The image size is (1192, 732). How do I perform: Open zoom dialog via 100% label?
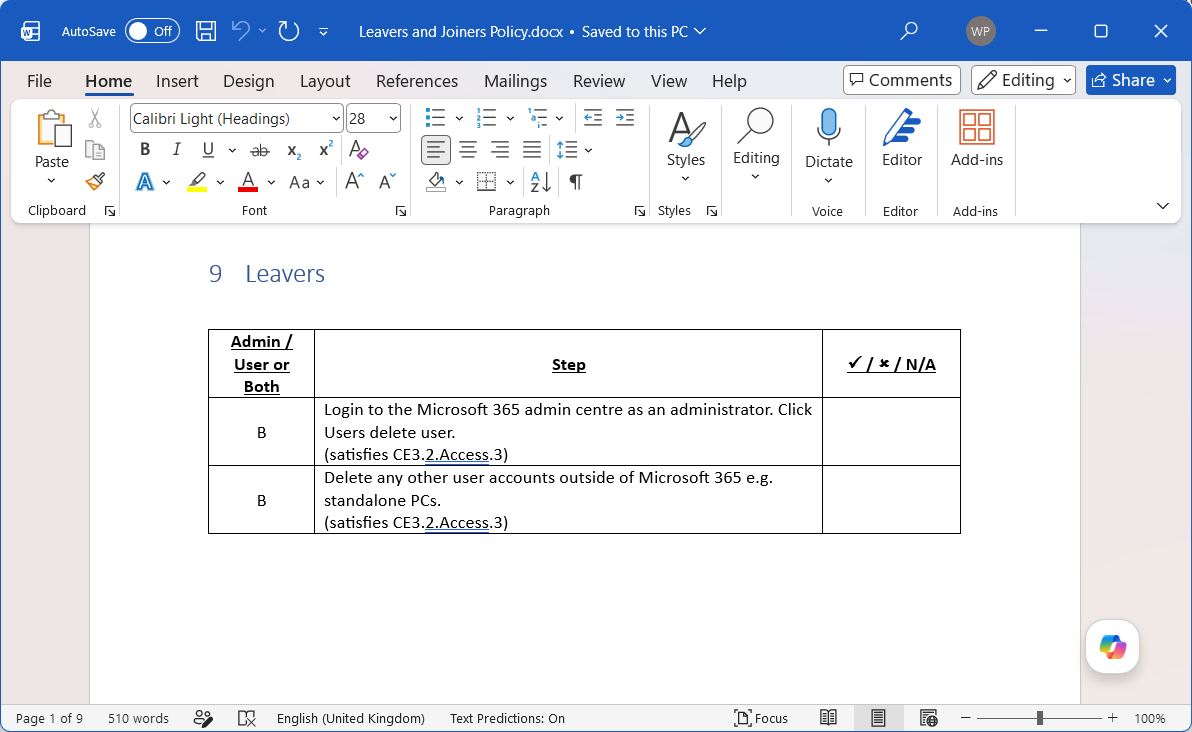click(1149, 718)
